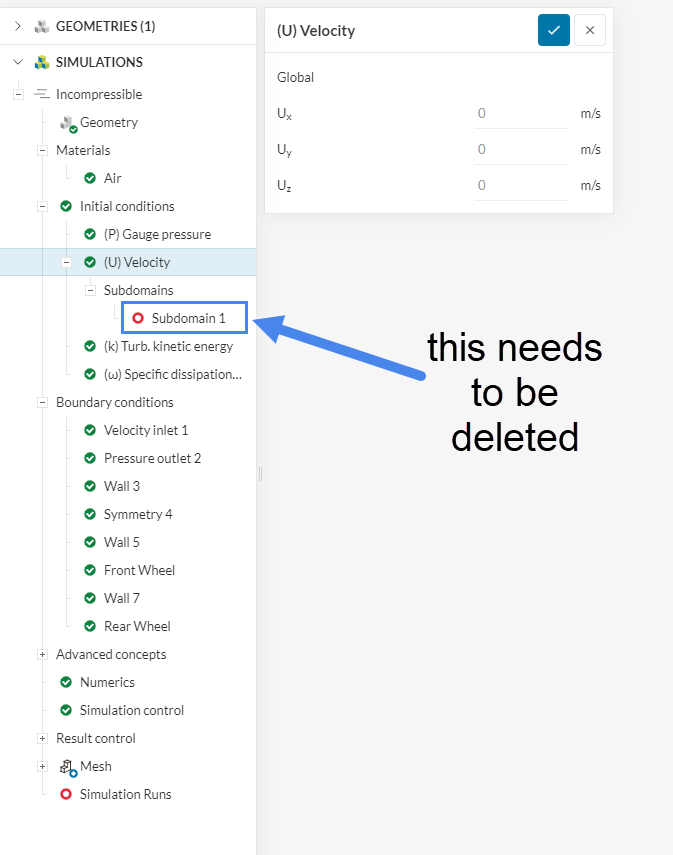Click the Geometries section icon
673x855 pixels.
click(42, 26)
